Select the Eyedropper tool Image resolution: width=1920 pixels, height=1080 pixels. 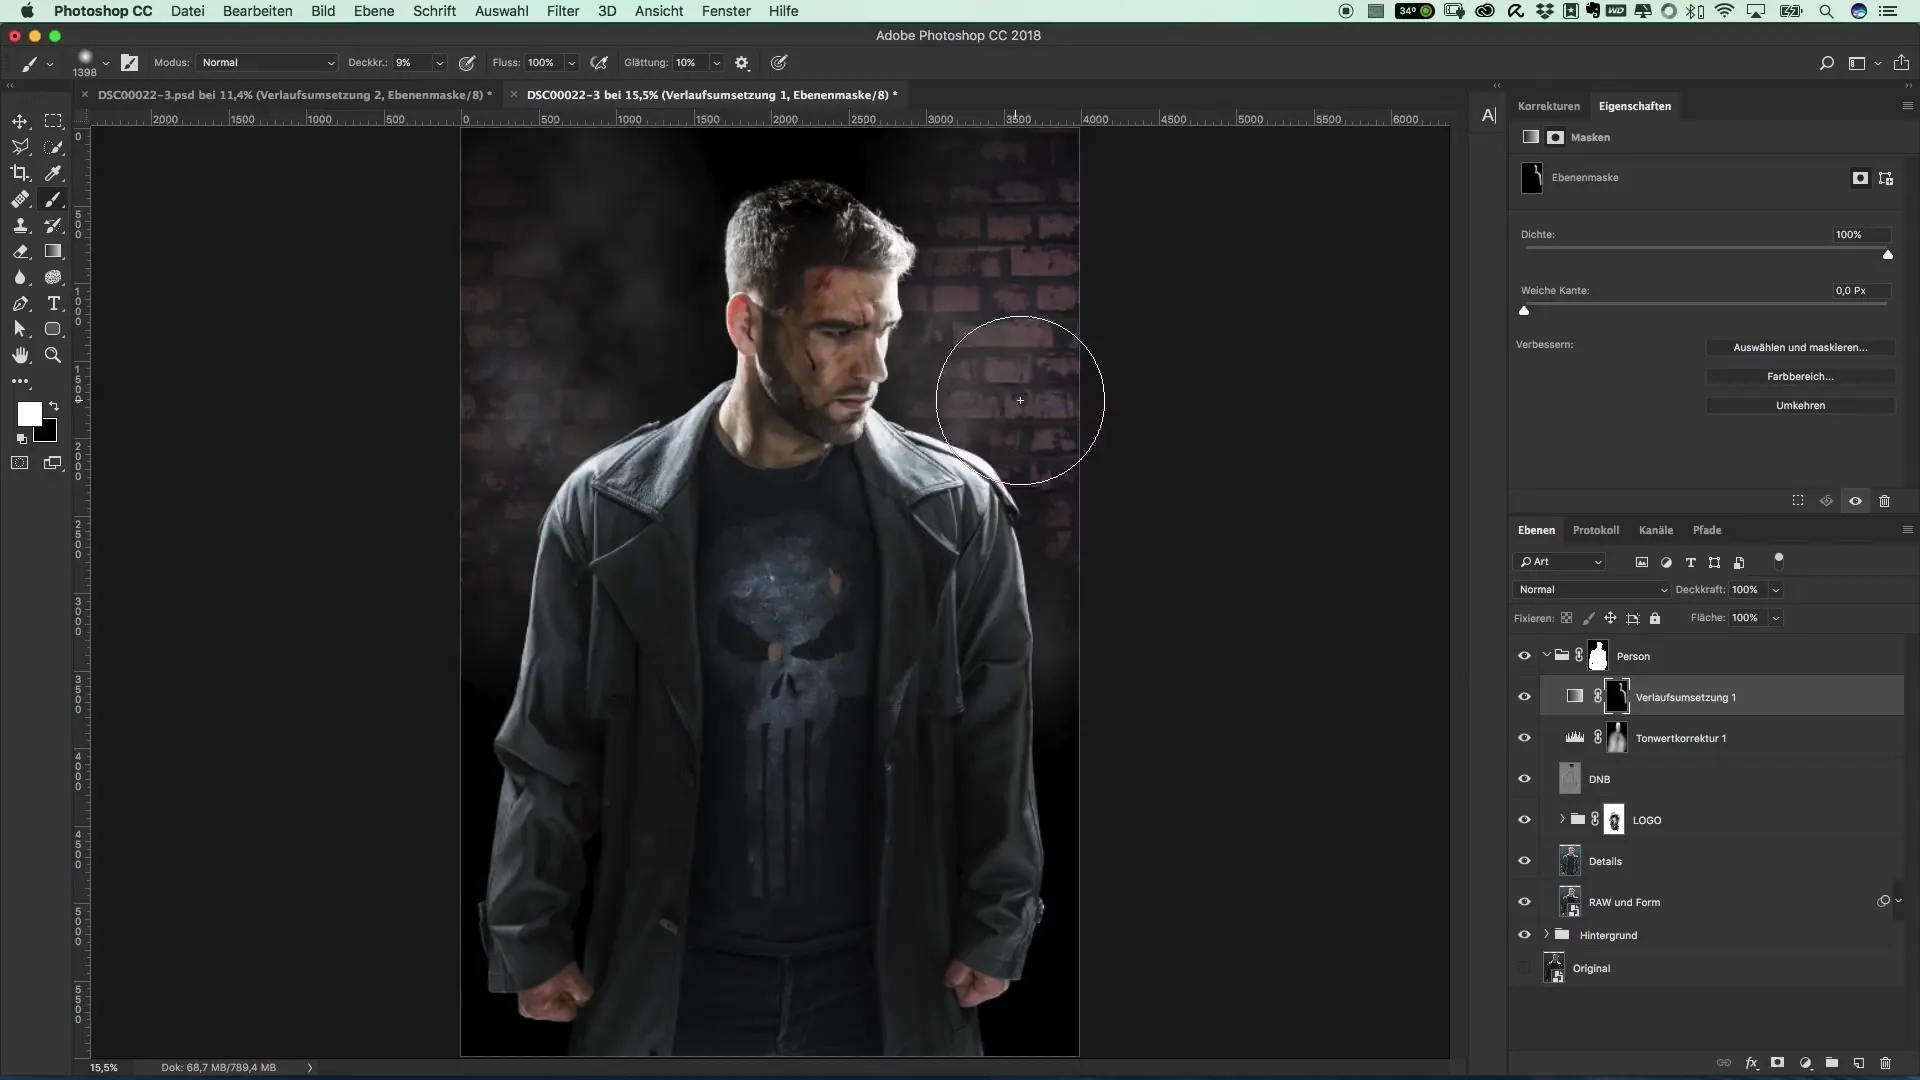pyautogui.click(x=54, y=173)
